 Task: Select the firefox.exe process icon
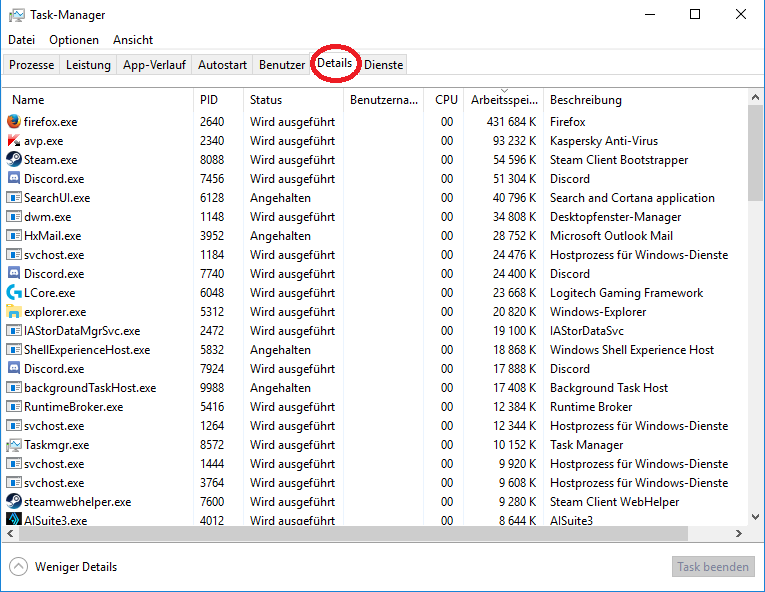click(x=14, y=121)
